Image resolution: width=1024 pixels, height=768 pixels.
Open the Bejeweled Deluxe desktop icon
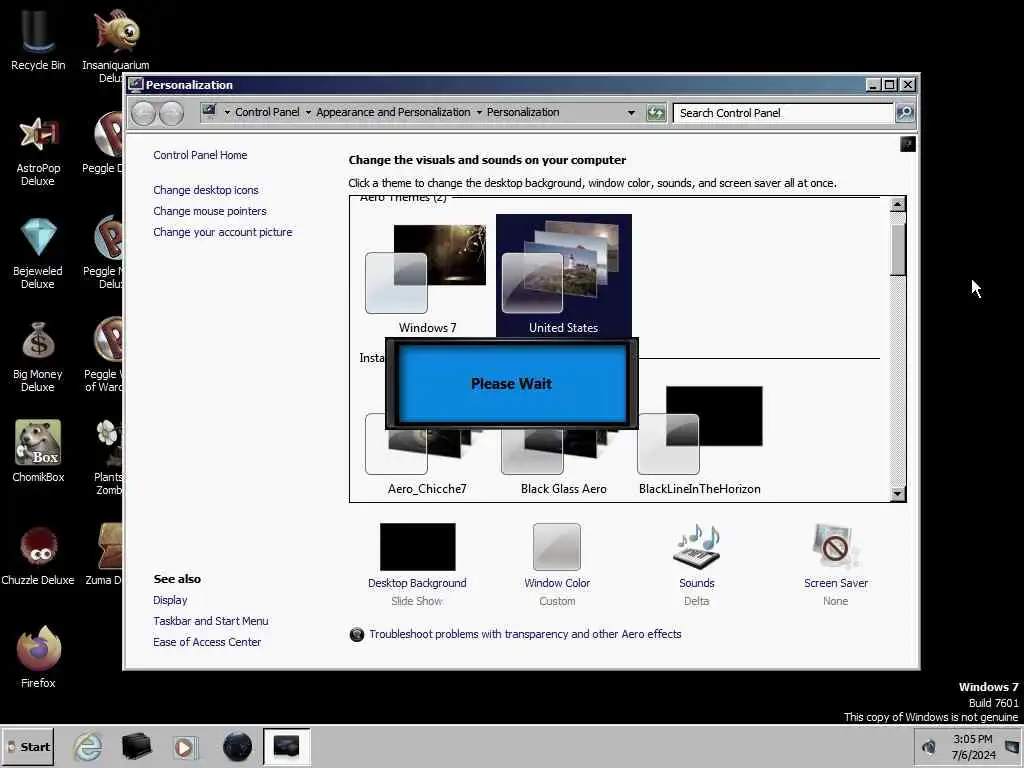point(38,253)
